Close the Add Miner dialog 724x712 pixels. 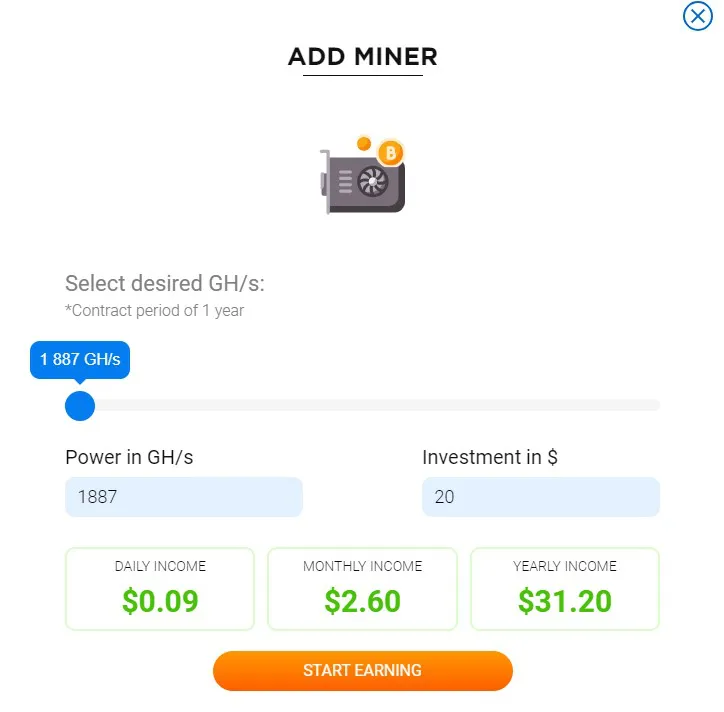point(698,16)
